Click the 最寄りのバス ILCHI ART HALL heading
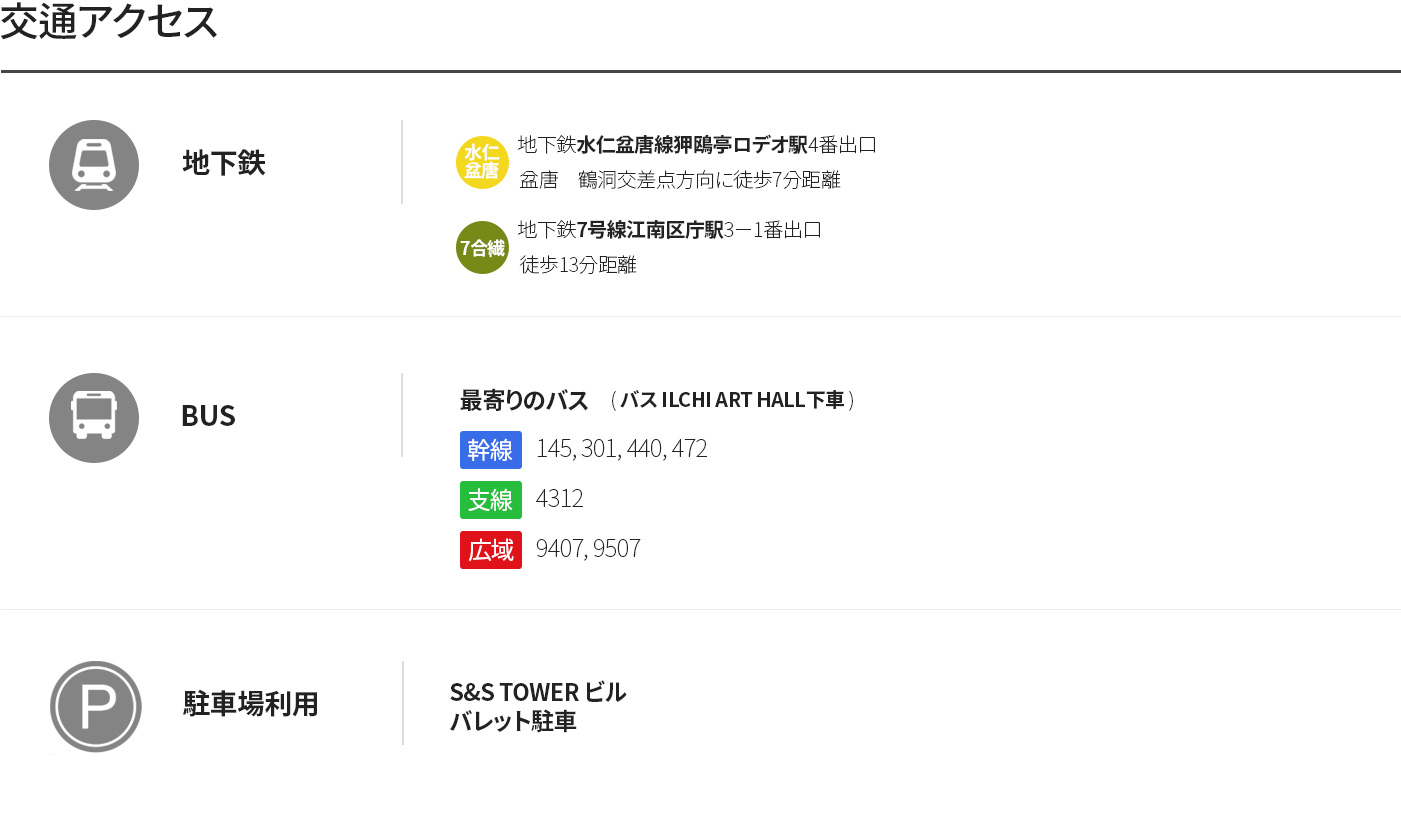This screenshot has width=1401, height=813. 657,401
